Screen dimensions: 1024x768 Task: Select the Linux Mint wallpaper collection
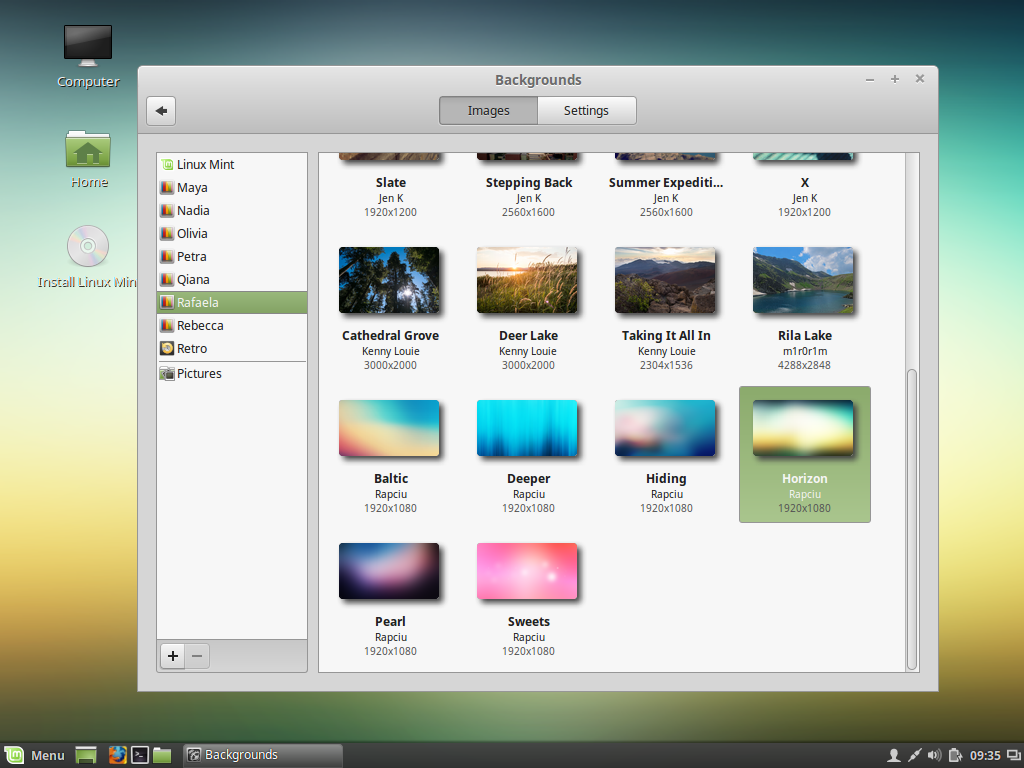206,165
